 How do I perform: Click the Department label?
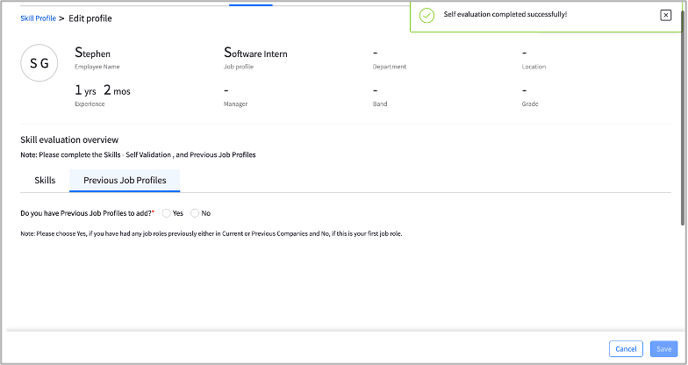tap(389, 67)
